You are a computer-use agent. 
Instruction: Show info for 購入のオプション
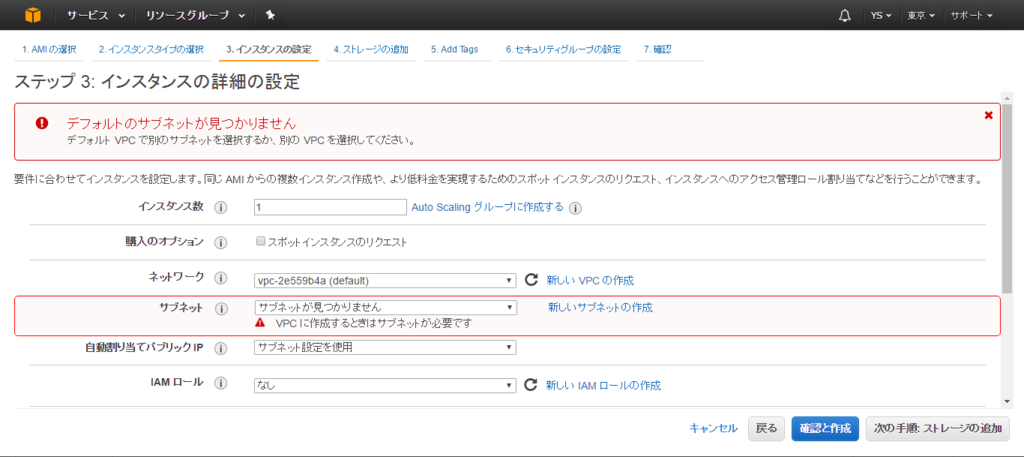[221, 243]
